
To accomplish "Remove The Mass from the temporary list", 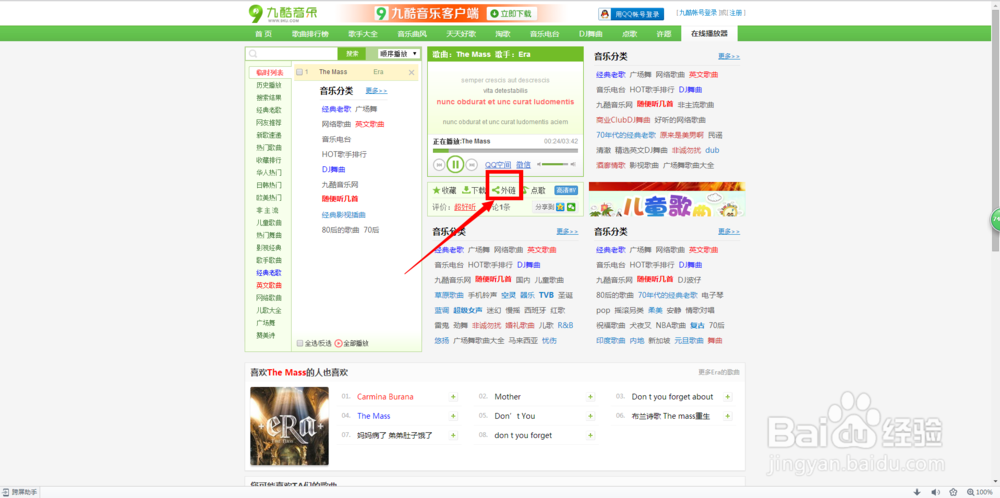I will click(411, 73).
